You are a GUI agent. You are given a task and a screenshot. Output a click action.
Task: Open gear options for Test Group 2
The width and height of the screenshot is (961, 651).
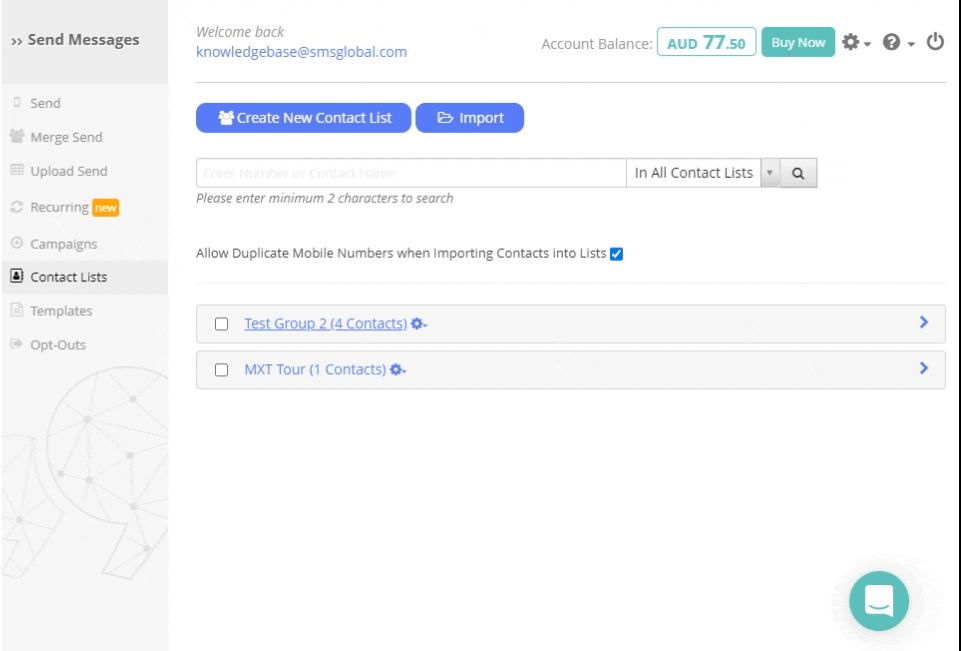click(x=418, y=324)
